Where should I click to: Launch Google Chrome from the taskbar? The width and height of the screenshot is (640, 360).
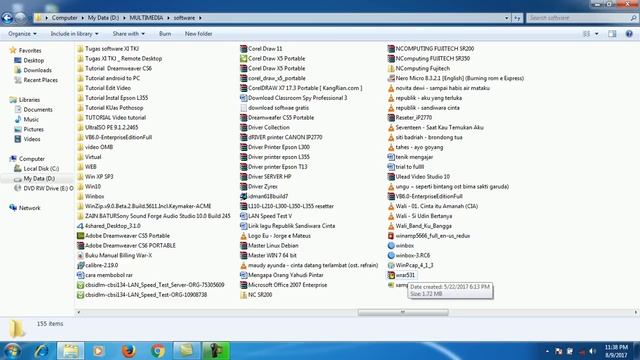point(158,351)
